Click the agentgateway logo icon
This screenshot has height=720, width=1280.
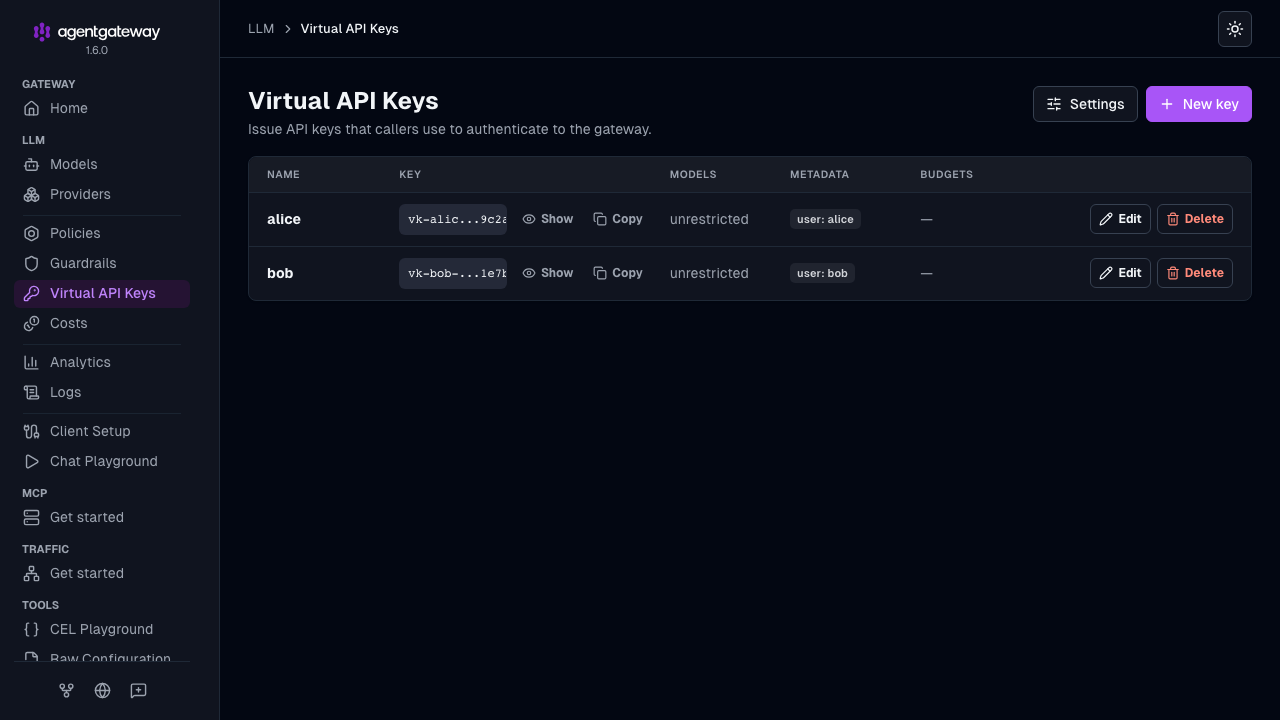[x=42, y=32]
